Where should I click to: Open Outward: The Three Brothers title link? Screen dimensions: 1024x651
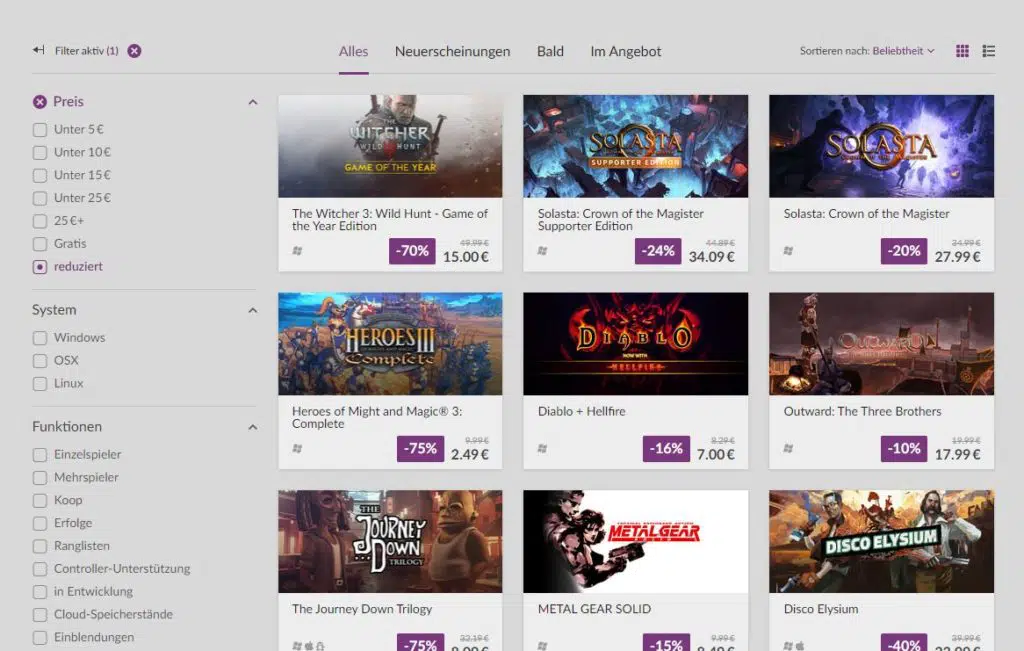click(863, 411)
